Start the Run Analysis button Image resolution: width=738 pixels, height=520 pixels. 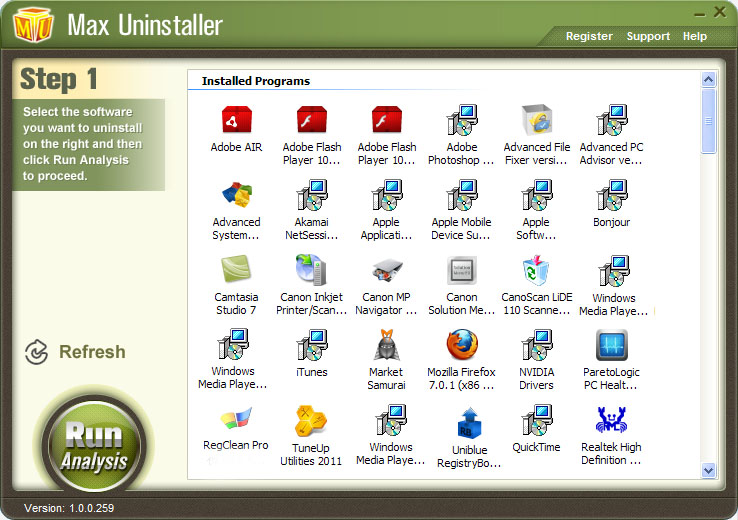[x=94, y=445]
